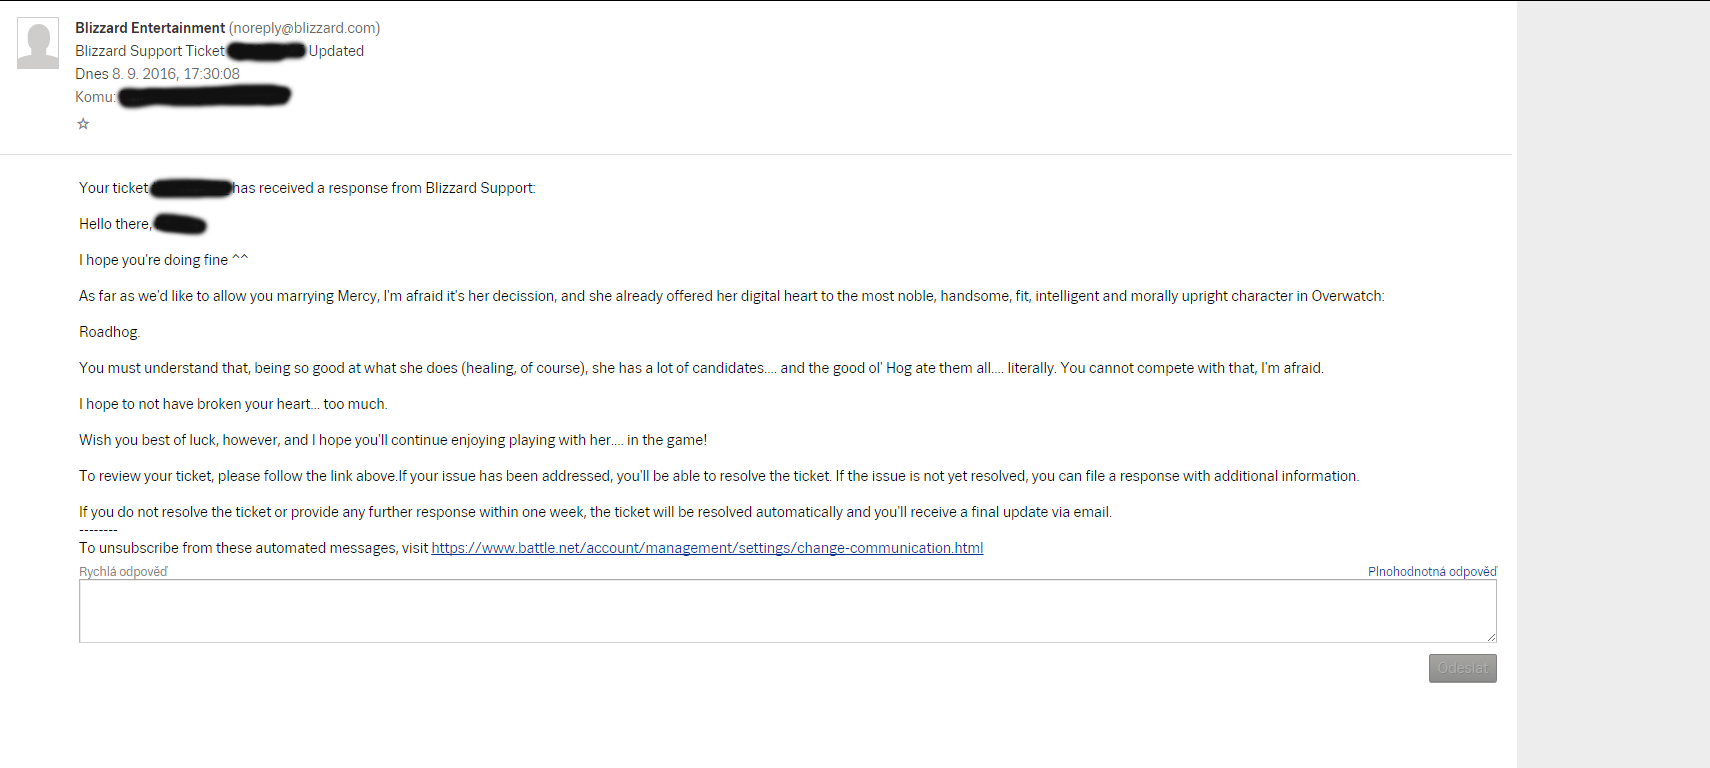
Task: Click the Blizzard Support Ticket subject line
Action: 219,51
